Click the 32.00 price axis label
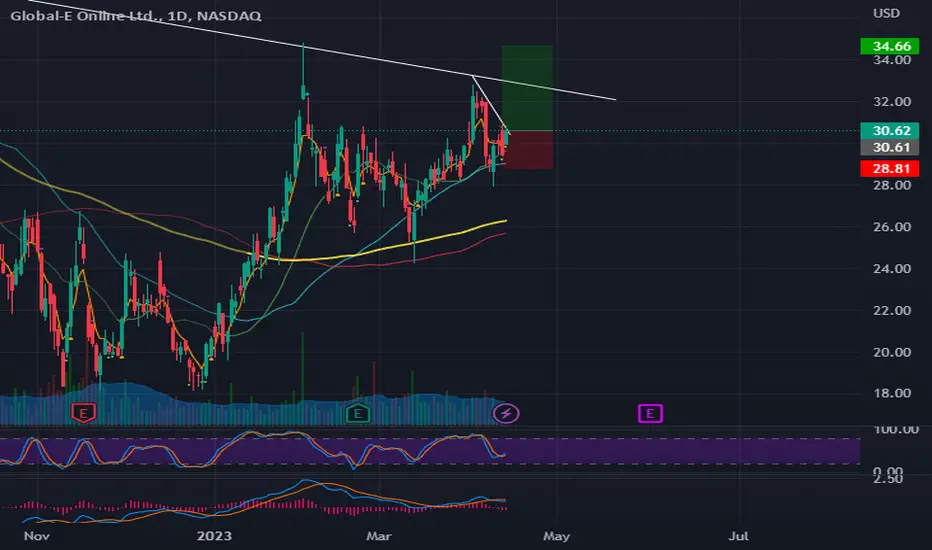932x550 pixels. pos(892,102)
